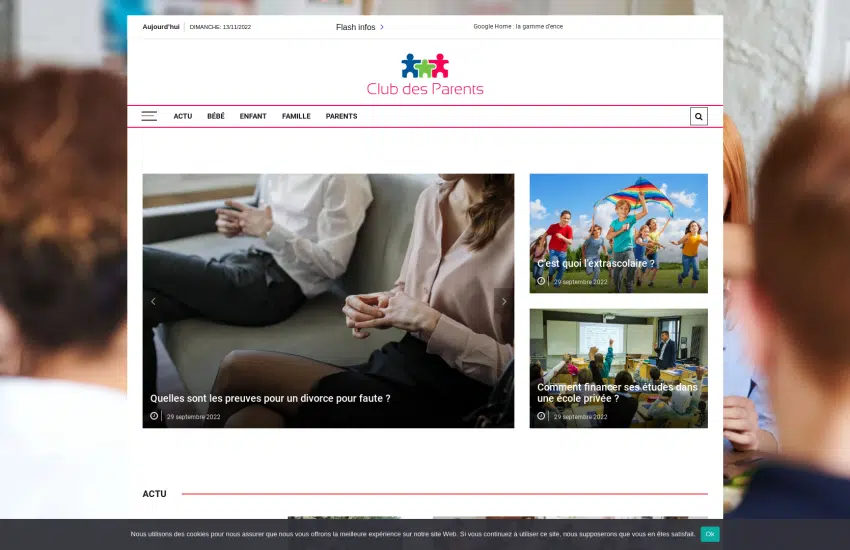The height and width of the screenshot is (550, 850).
Task: Click clock icon under divorce article
Action: (x=154, y=416)
